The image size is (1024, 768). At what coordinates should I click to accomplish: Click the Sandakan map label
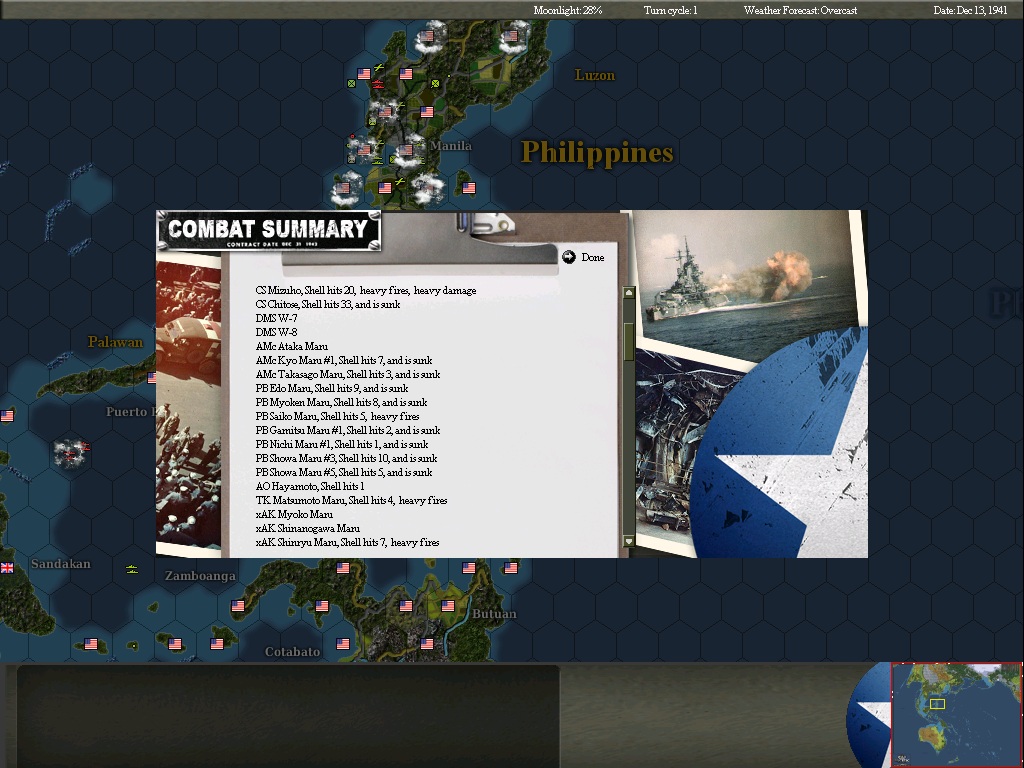tap(61, 564)
